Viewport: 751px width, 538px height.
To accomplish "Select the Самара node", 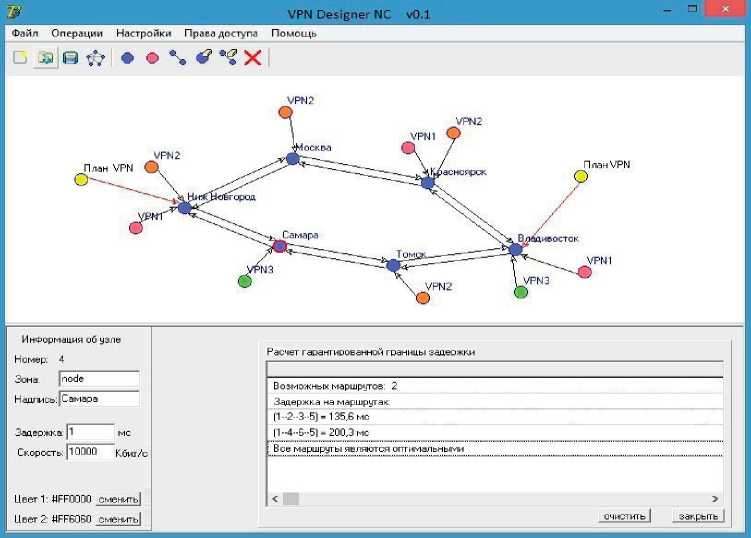I will point(279,246).
